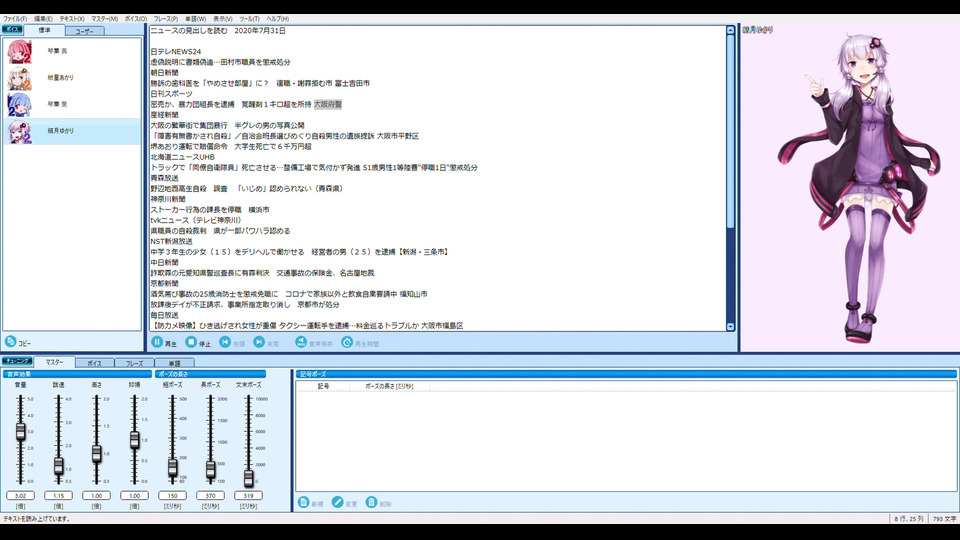Switch to the ユーザー voice list tab
Image resolution: width=960 pixels, height=540 pixels.
(84, 31)
